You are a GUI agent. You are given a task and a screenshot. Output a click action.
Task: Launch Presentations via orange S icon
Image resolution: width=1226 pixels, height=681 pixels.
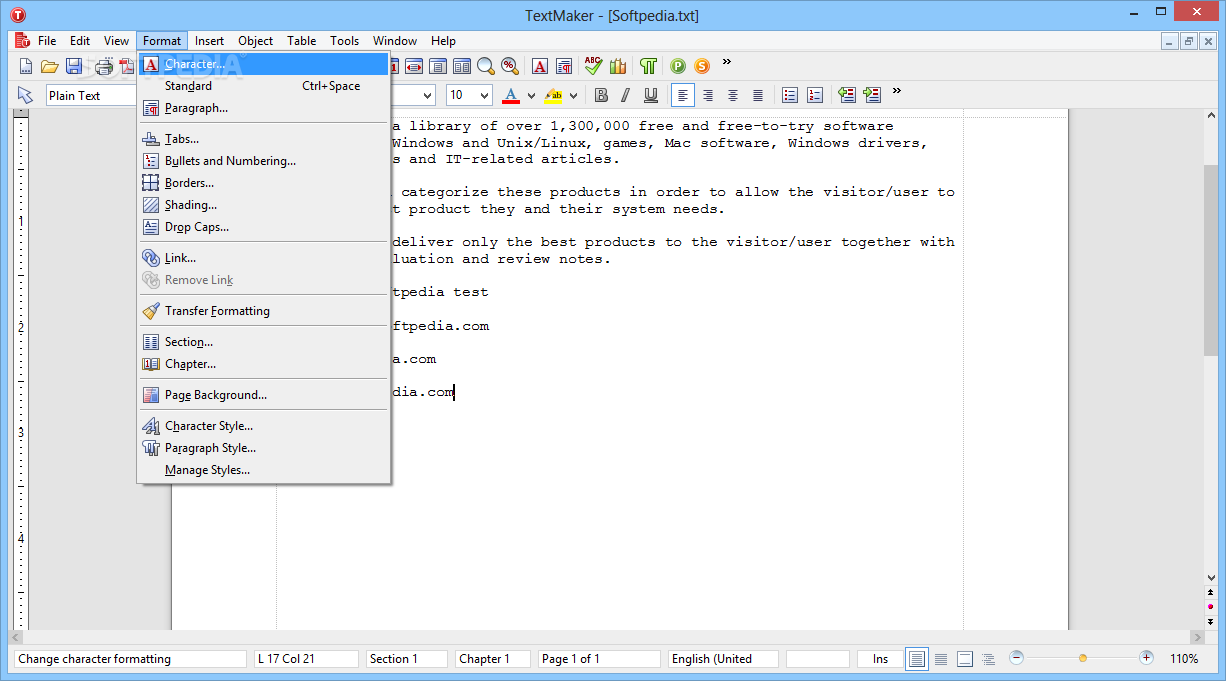702,66
